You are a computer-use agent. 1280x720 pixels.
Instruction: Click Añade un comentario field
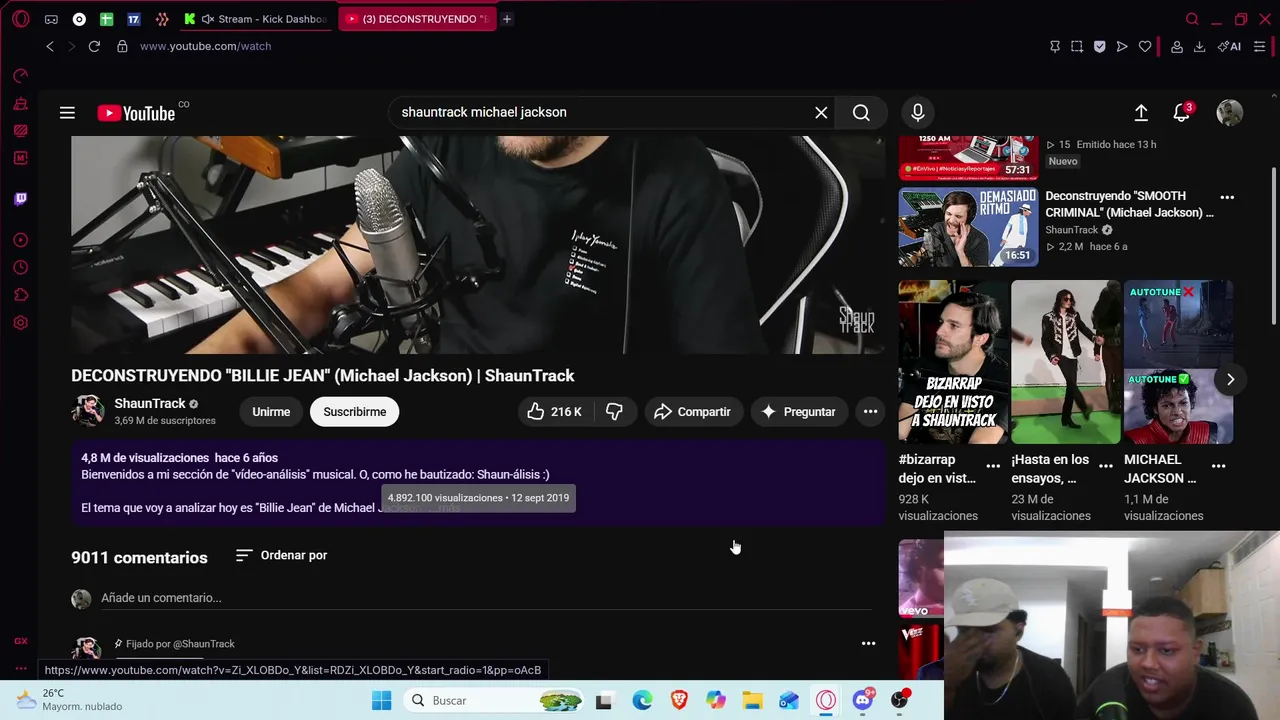(x=486, y=598)
